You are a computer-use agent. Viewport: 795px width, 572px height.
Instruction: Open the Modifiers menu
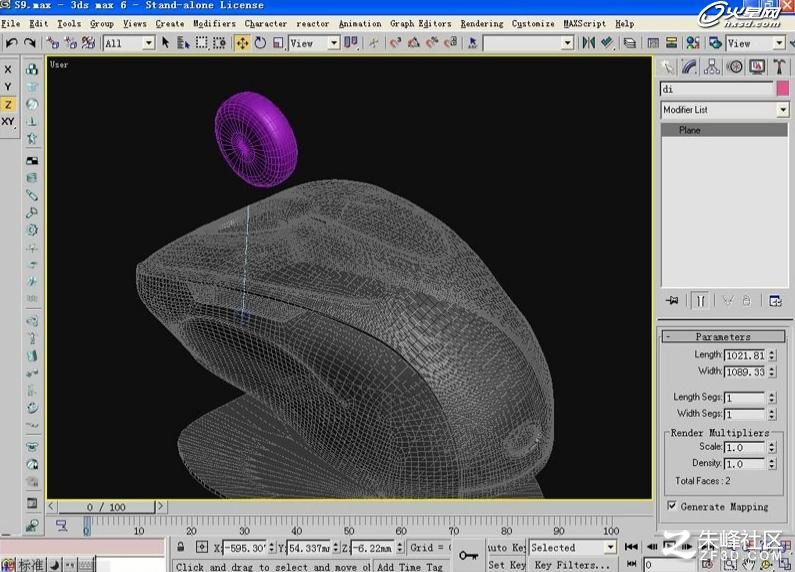point(214,23)
